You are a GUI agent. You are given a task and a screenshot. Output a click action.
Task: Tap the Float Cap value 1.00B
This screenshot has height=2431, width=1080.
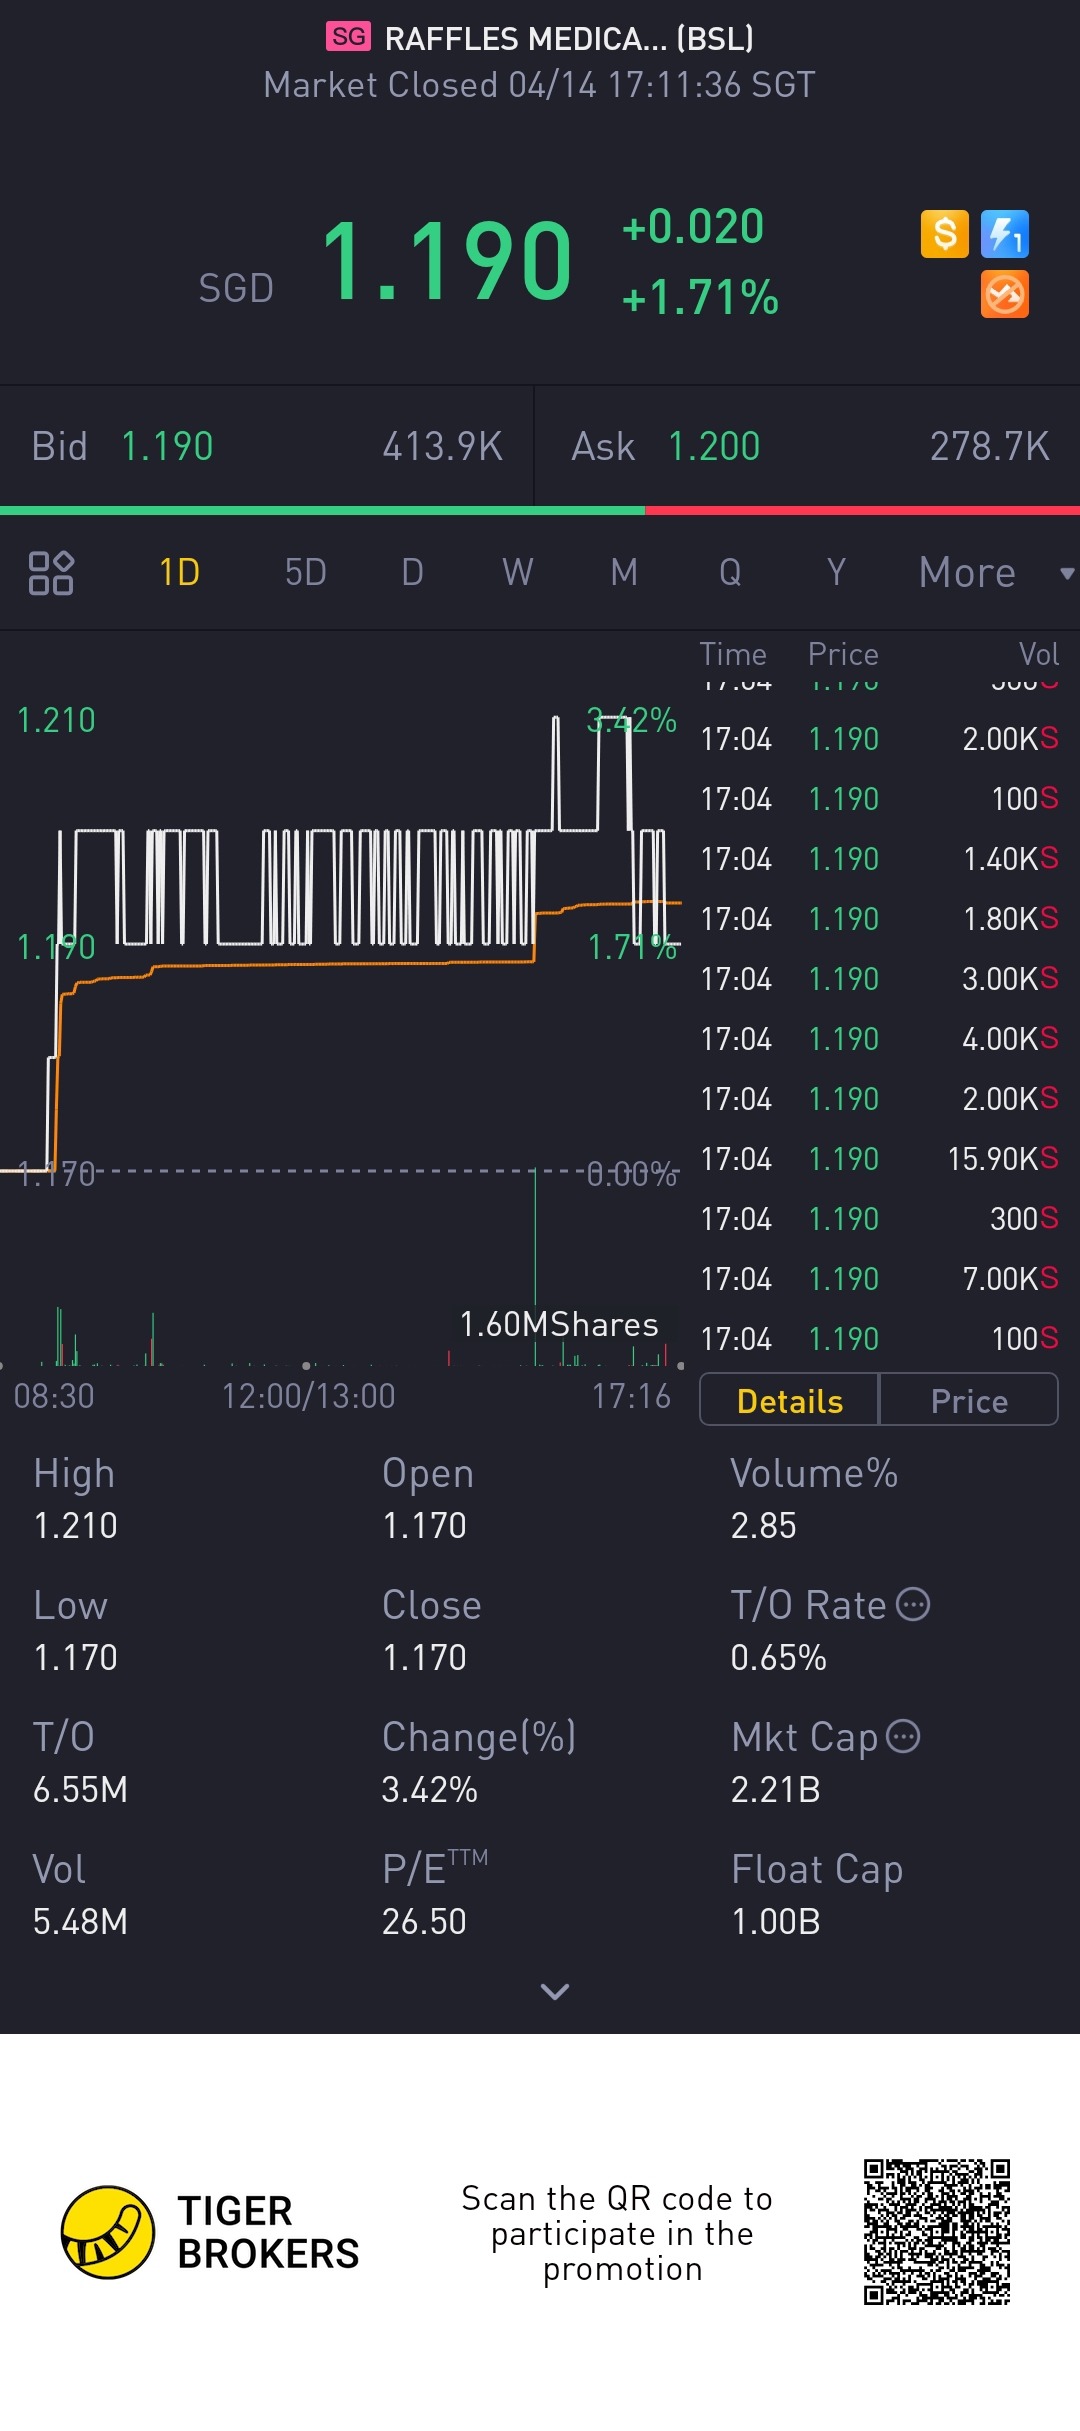[776, 1921]
